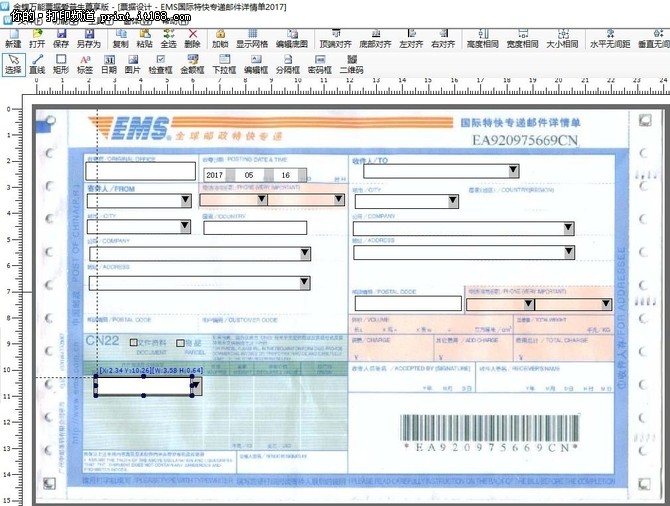Select the 分隔框 (Separator Box) tool
Viewport: 670px width, 506px height.
[288, 64]
